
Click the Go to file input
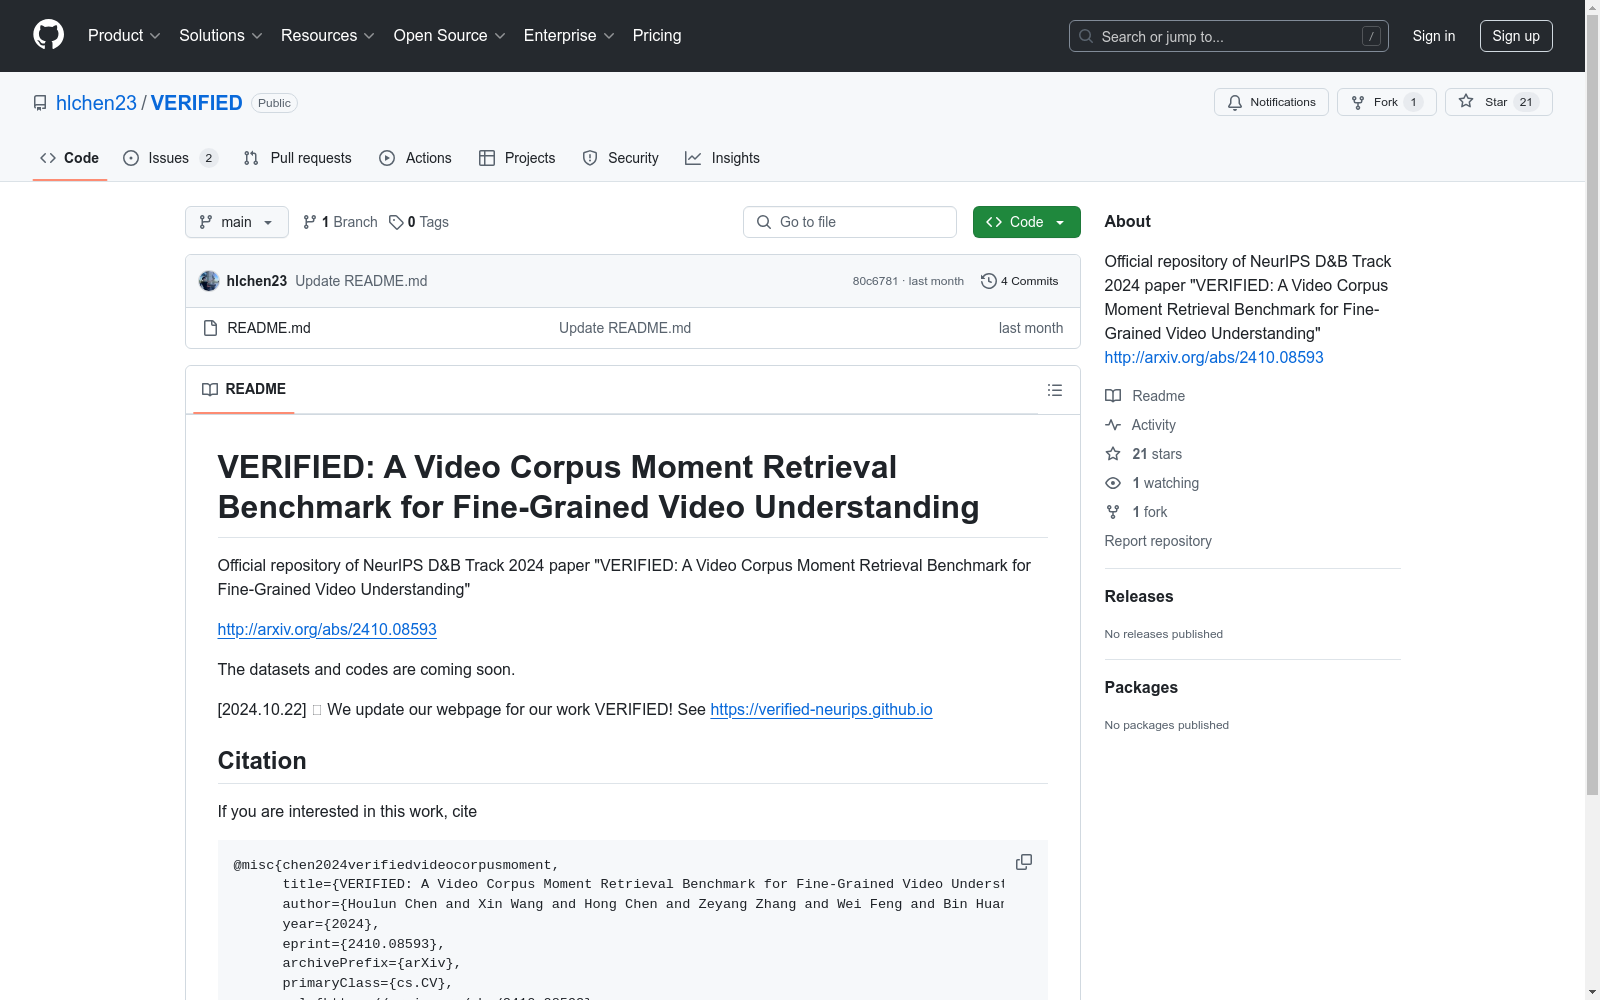[850, 222]
